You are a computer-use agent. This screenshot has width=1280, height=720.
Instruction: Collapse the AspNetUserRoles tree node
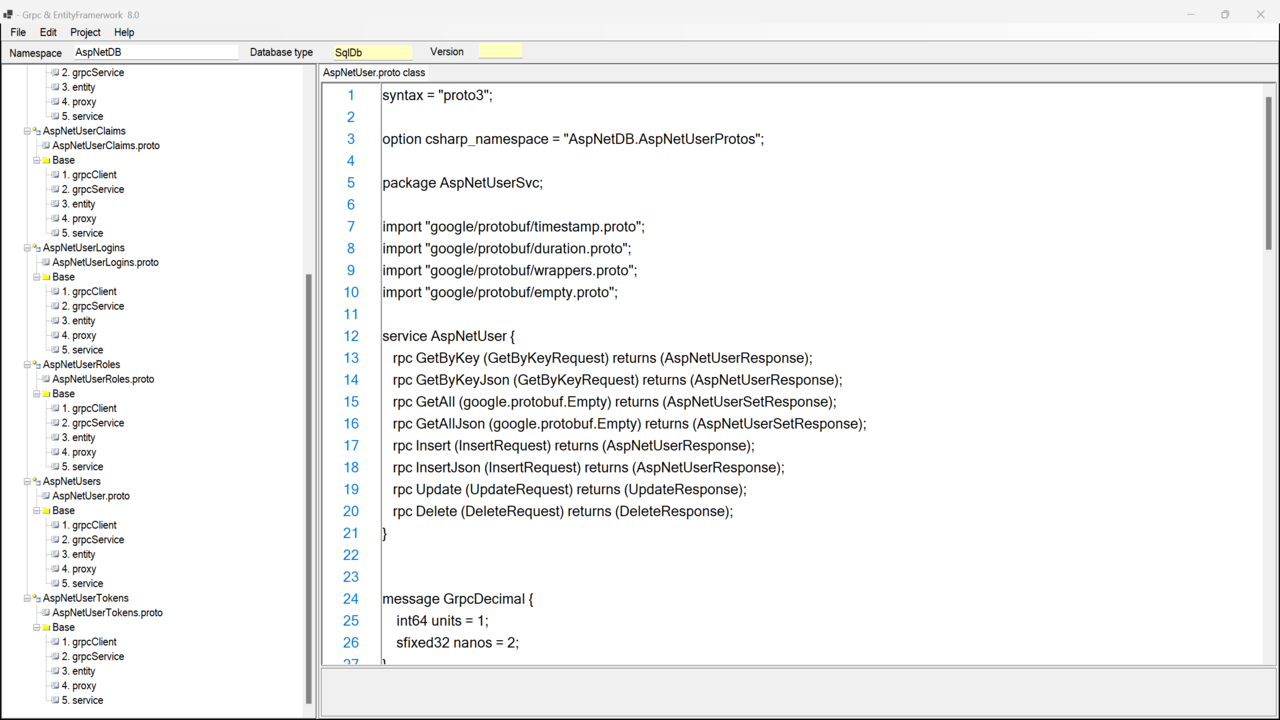(x=27, y=365)
